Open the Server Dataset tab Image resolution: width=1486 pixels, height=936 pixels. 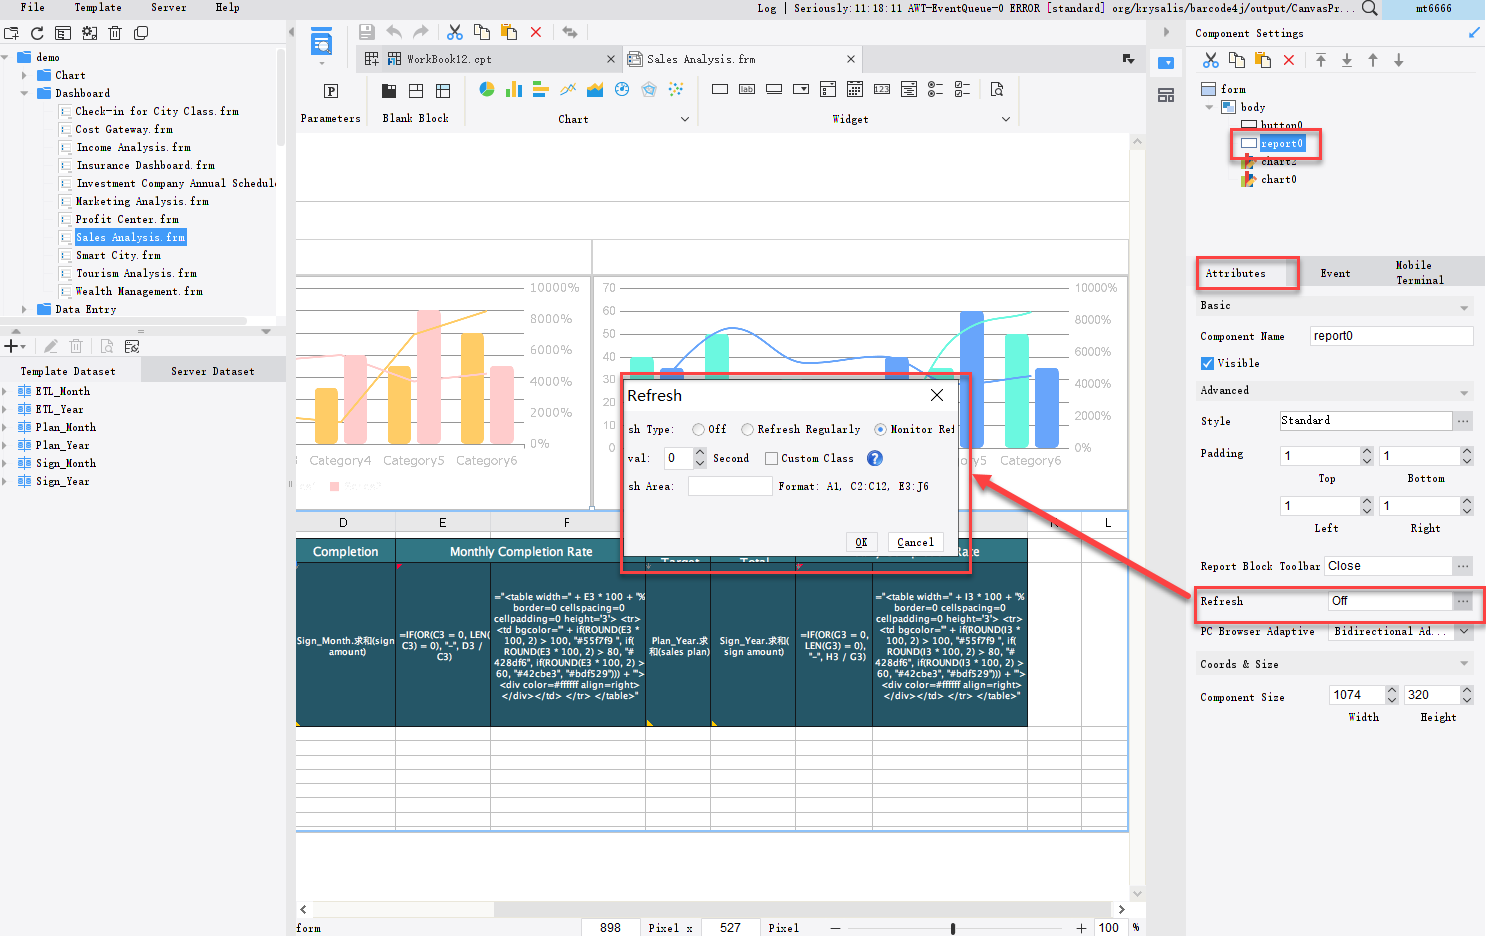[212, 371]
